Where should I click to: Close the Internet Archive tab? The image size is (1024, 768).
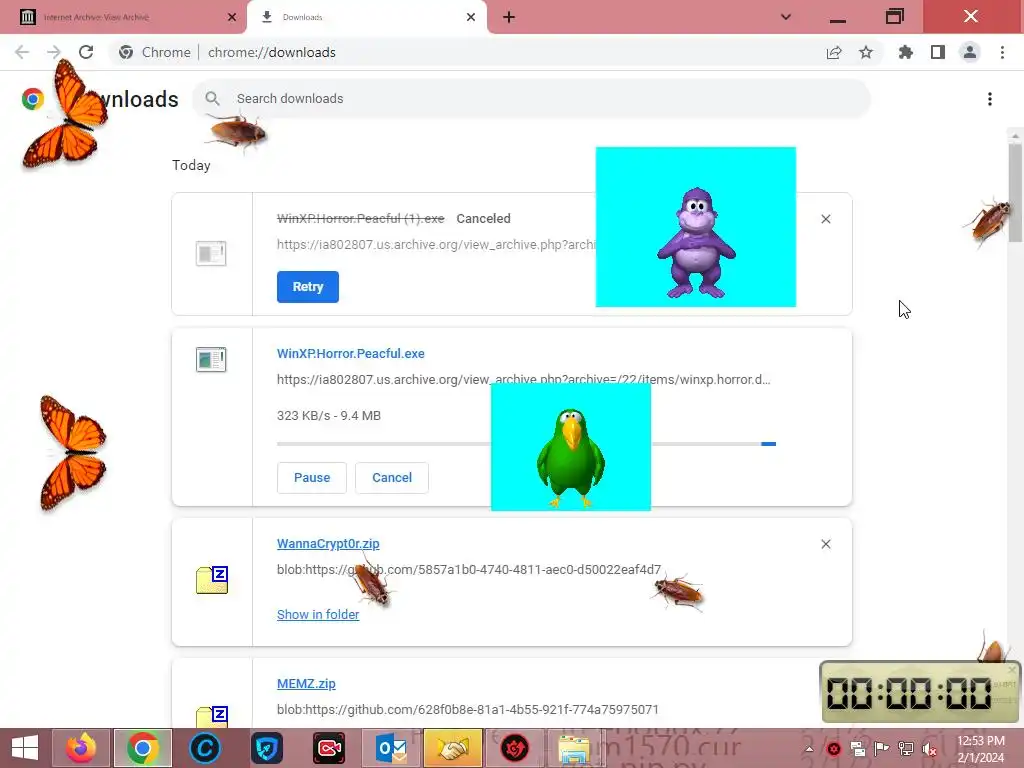232,17
